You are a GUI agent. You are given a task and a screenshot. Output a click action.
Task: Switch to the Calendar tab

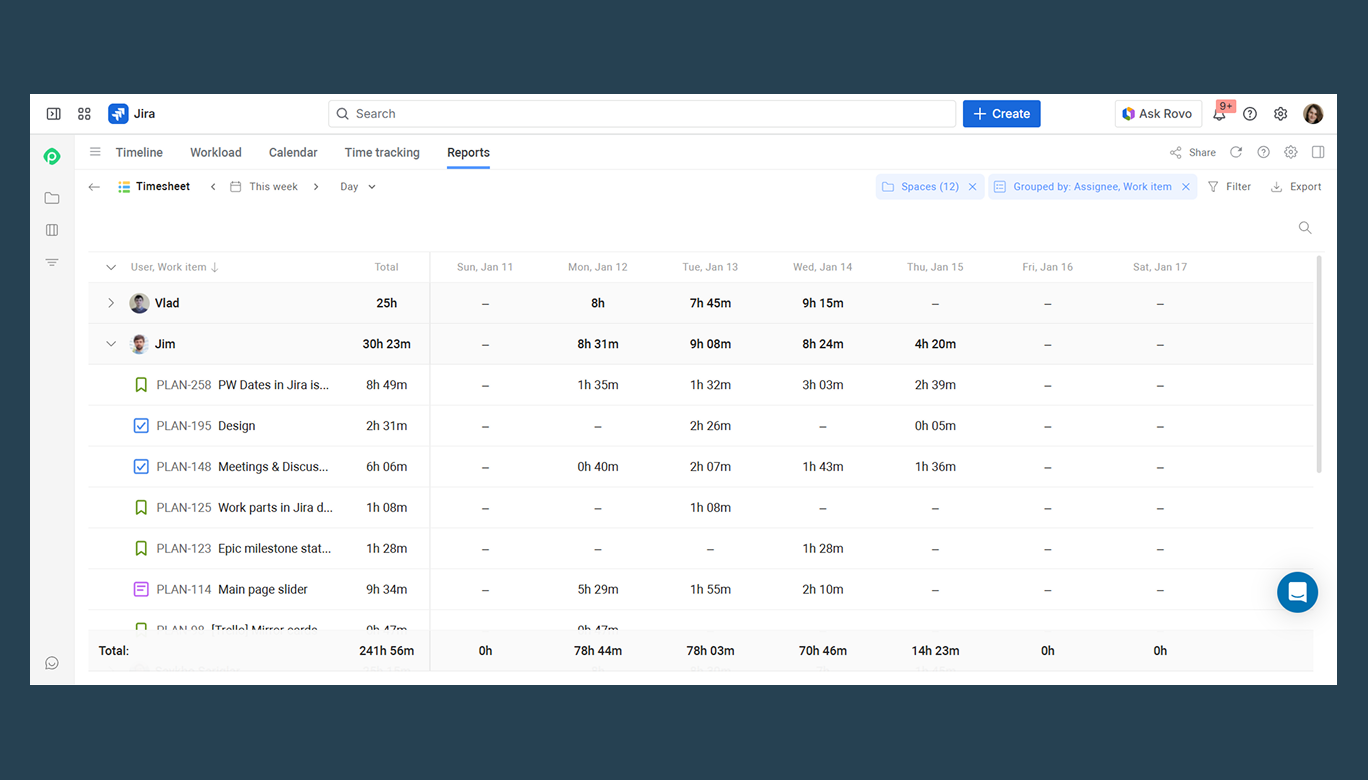(x=293, y=152)
